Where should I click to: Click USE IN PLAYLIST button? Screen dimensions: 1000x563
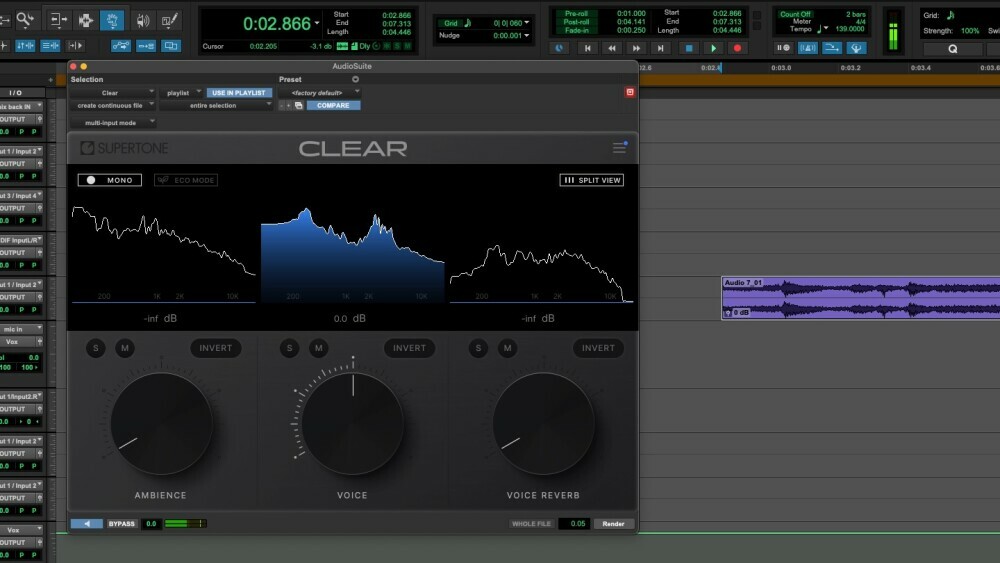click(x=239, y=92)
